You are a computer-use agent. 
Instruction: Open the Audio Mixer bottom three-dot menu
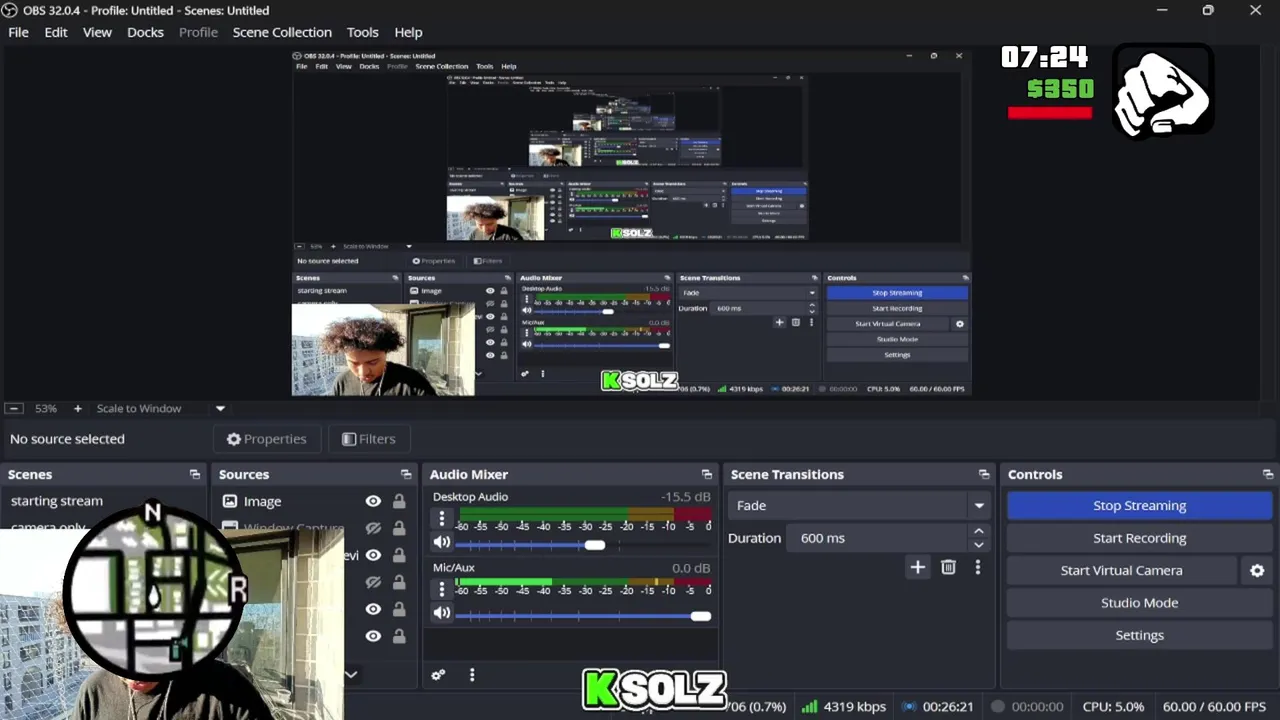click(x=472, y=675)
